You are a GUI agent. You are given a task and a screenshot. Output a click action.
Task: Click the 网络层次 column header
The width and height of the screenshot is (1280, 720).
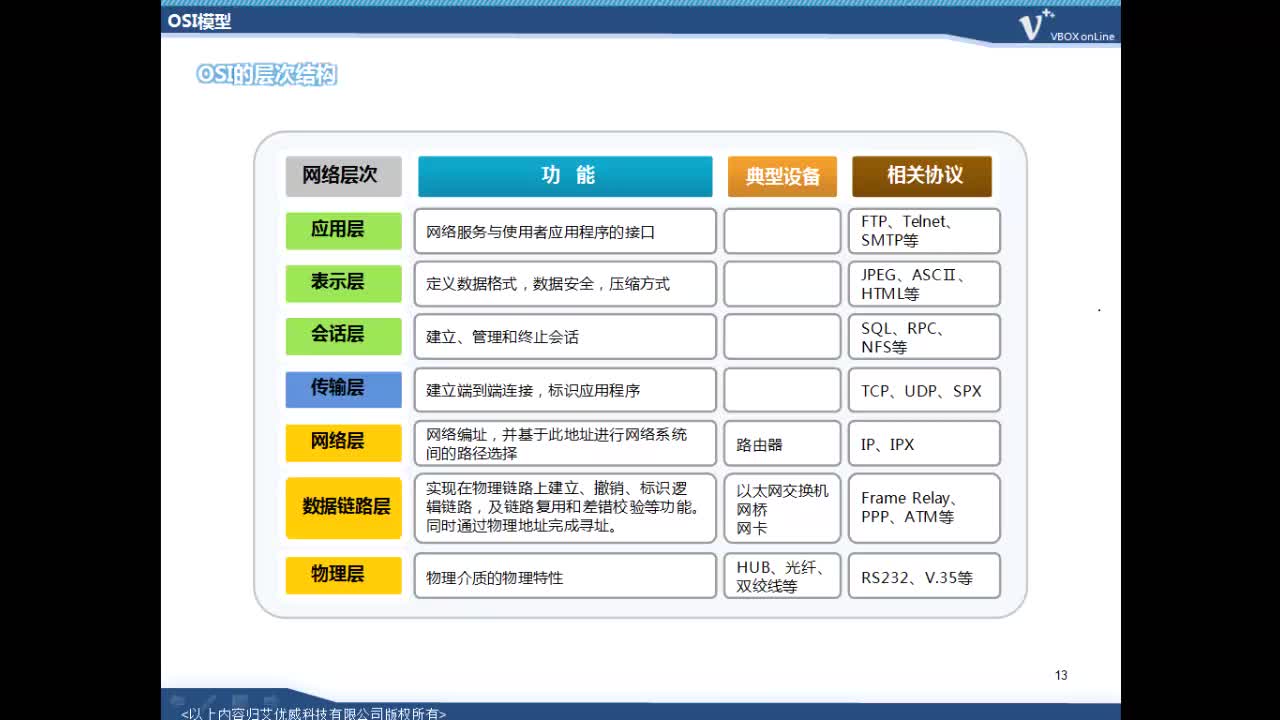pos(343,176)
